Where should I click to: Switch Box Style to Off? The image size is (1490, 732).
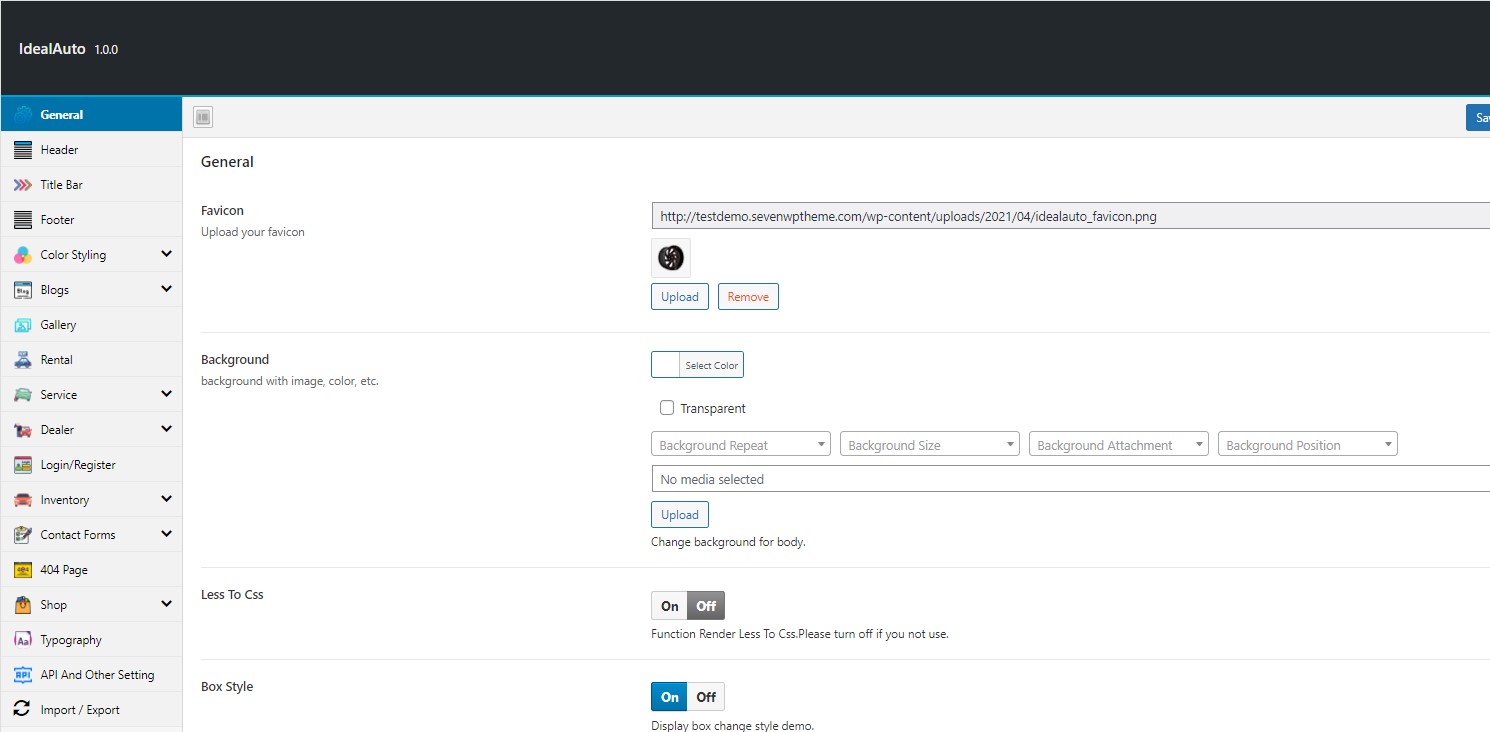[706, 697]
